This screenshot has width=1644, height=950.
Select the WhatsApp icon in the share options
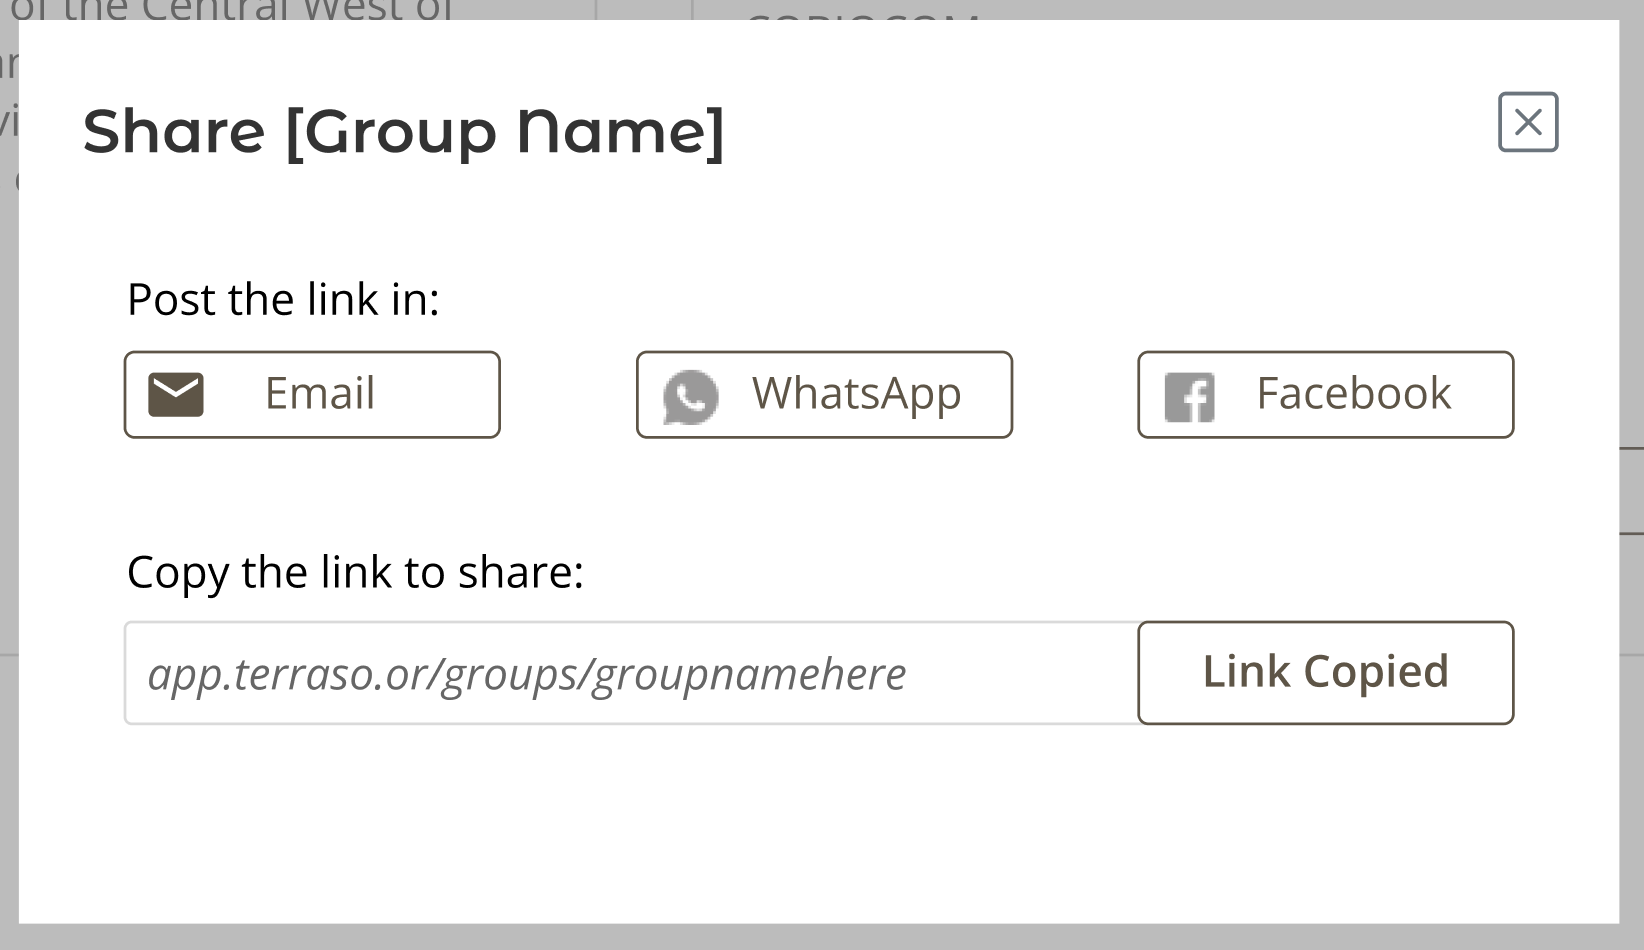pyautogui.click(x=690, y=396)
